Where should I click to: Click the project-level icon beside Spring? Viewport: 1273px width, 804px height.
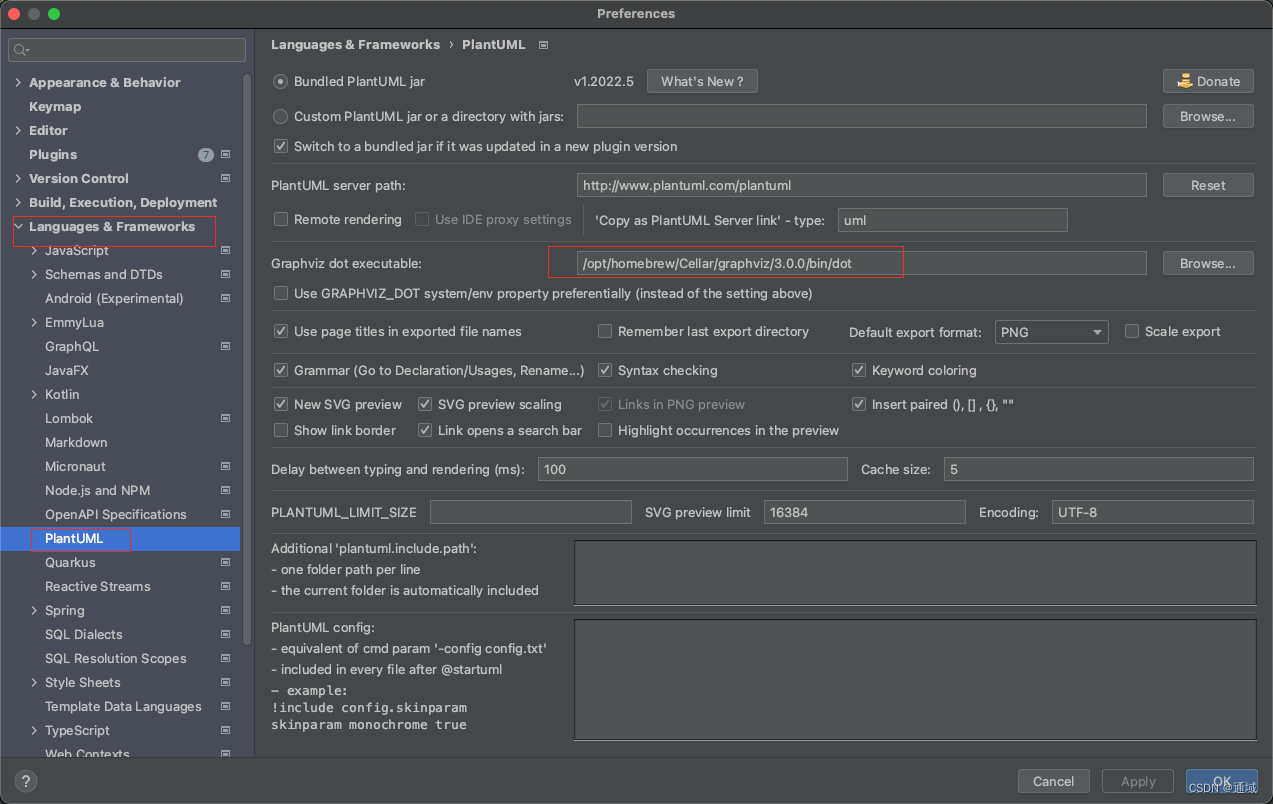coord(225,610)
